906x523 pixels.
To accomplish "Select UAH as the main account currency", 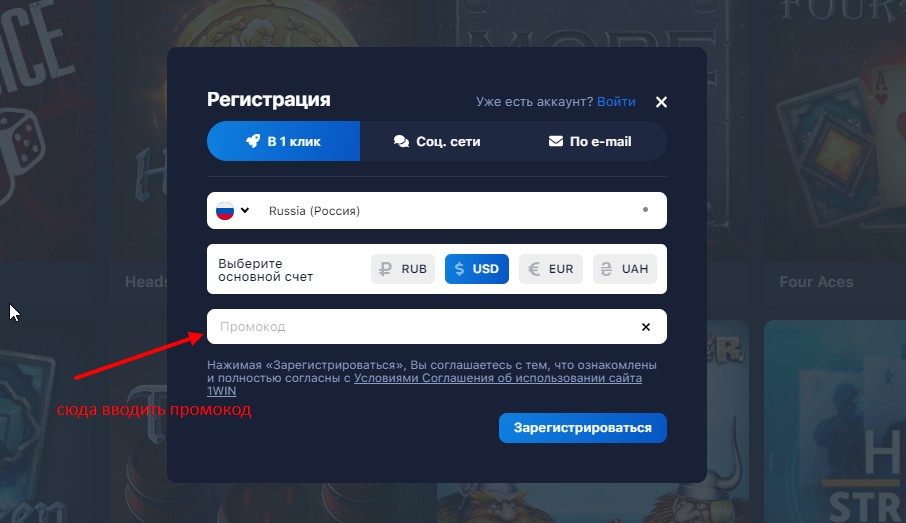I will click(x=625, y=269).
